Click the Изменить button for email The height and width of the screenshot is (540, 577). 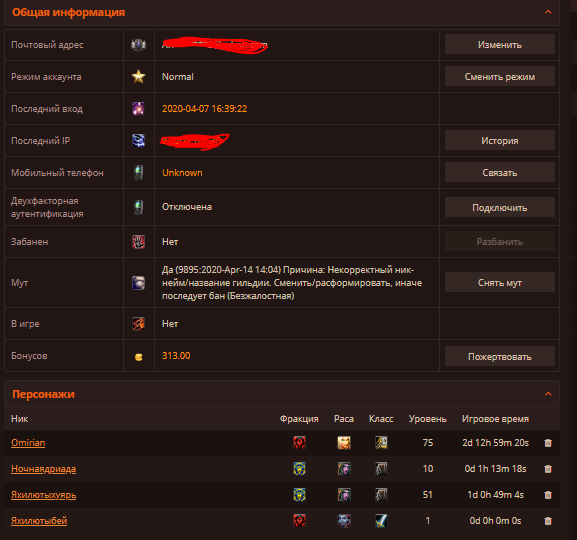[x=500, y=45]
